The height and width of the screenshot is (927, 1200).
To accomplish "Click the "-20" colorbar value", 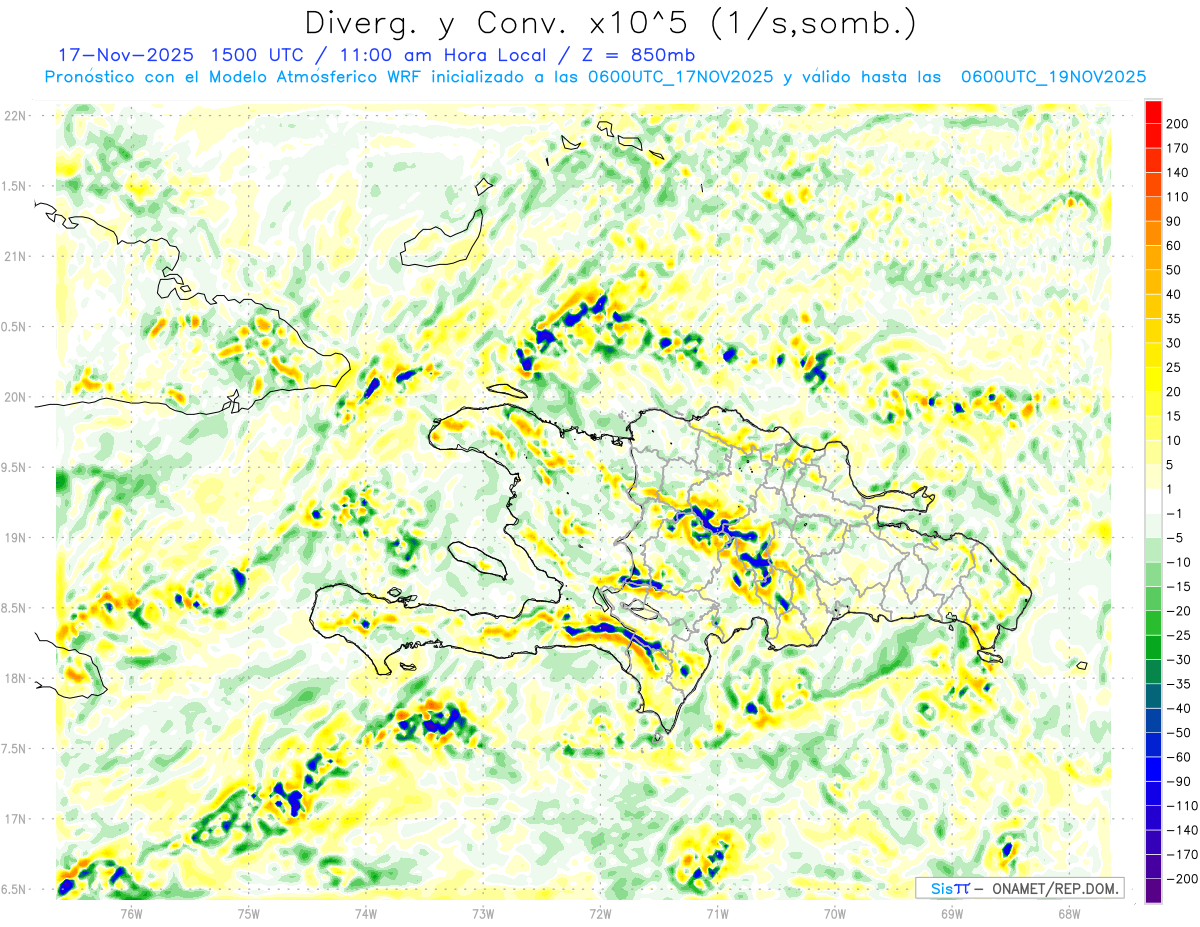I will click(1180, 611).
